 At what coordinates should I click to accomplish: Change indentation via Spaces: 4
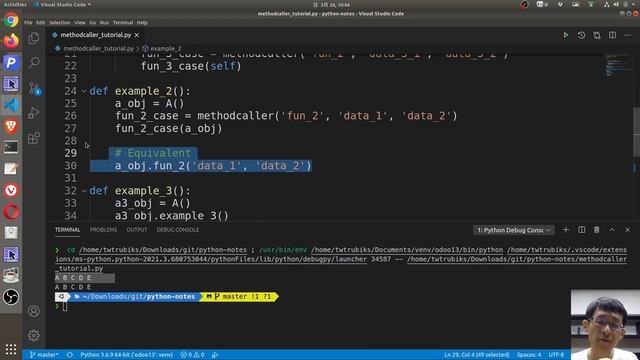coord(529,355)
